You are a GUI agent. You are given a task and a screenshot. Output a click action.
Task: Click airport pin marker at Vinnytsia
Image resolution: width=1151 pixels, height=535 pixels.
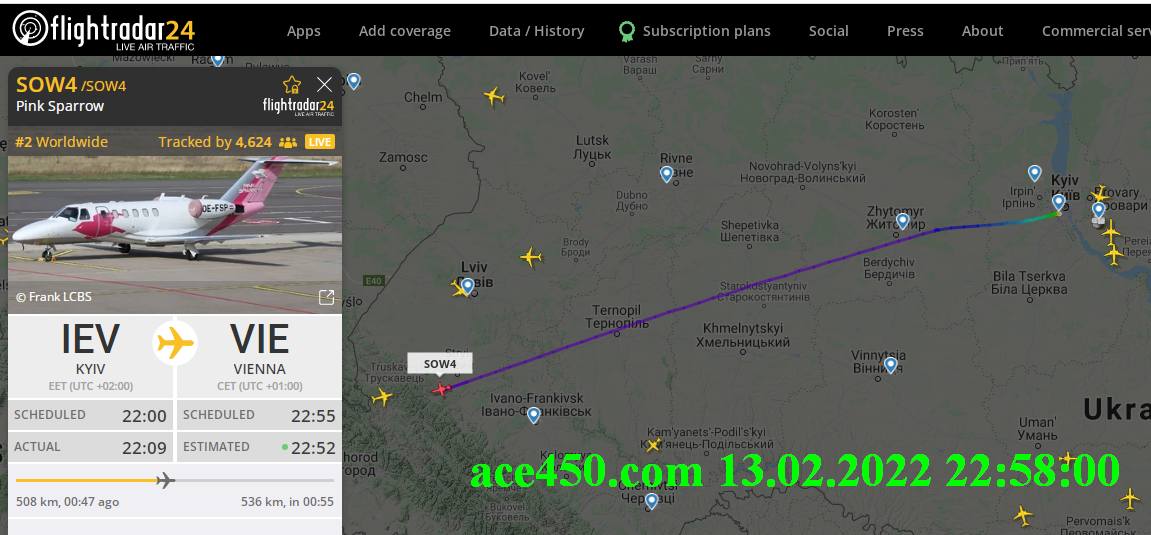[x=890, y=365]
